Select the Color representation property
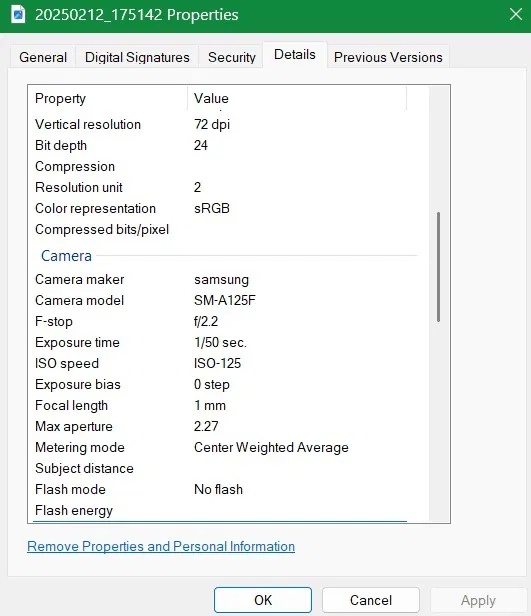This screenshot has height=616, width=531. tap(95, 208)
